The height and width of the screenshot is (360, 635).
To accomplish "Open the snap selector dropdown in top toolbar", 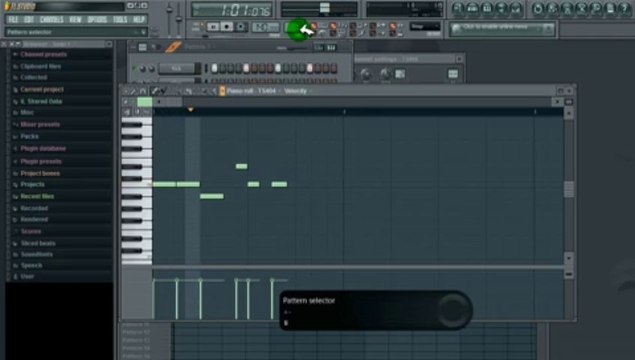I will tap(424, 27).
